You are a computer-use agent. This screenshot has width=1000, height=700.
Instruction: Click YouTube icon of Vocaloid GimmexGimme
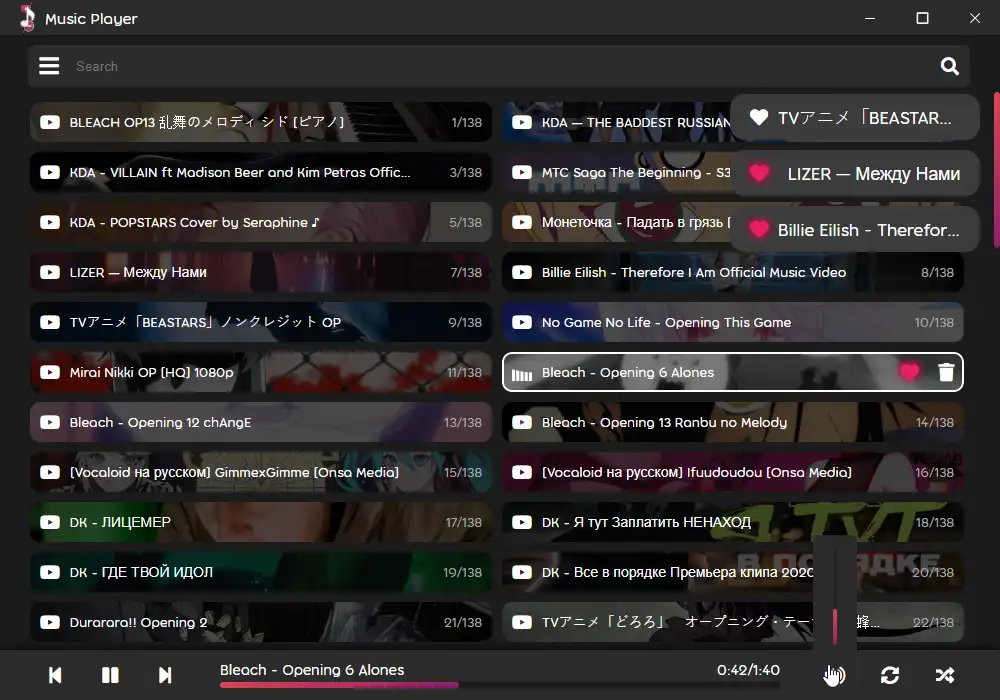[x=50, y=472]
